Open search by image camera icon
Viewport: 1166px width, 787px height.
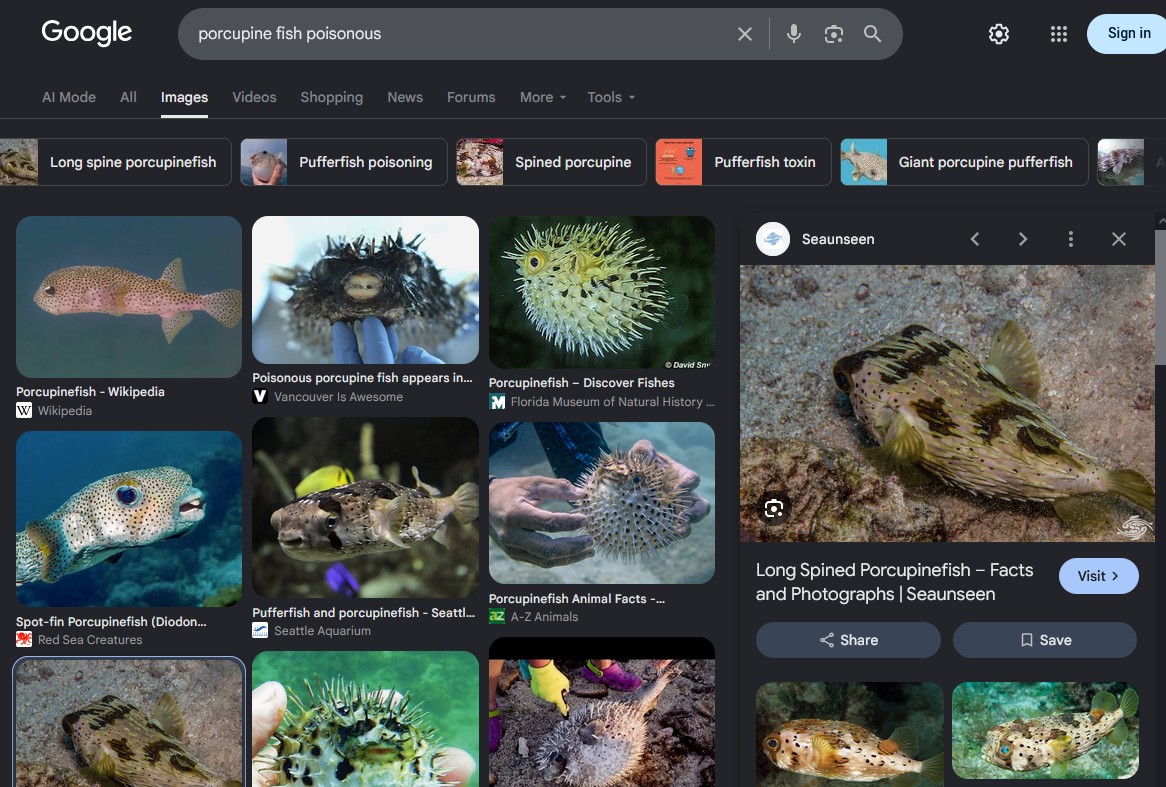(834, 34)
